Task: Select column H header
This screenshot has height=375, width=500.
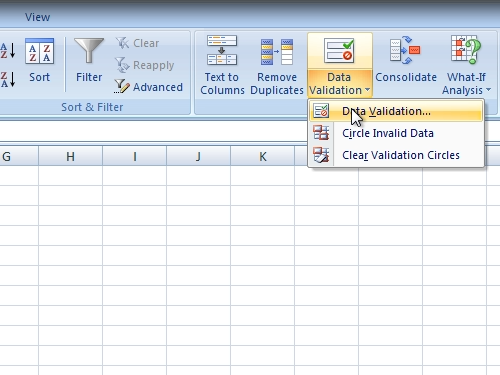Action: point(70,156)
